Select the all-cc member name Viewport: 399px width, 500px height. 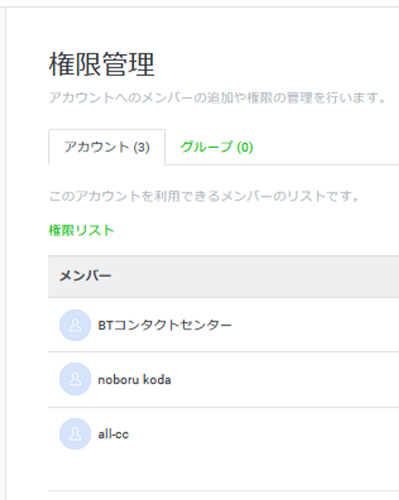[113, 434]
